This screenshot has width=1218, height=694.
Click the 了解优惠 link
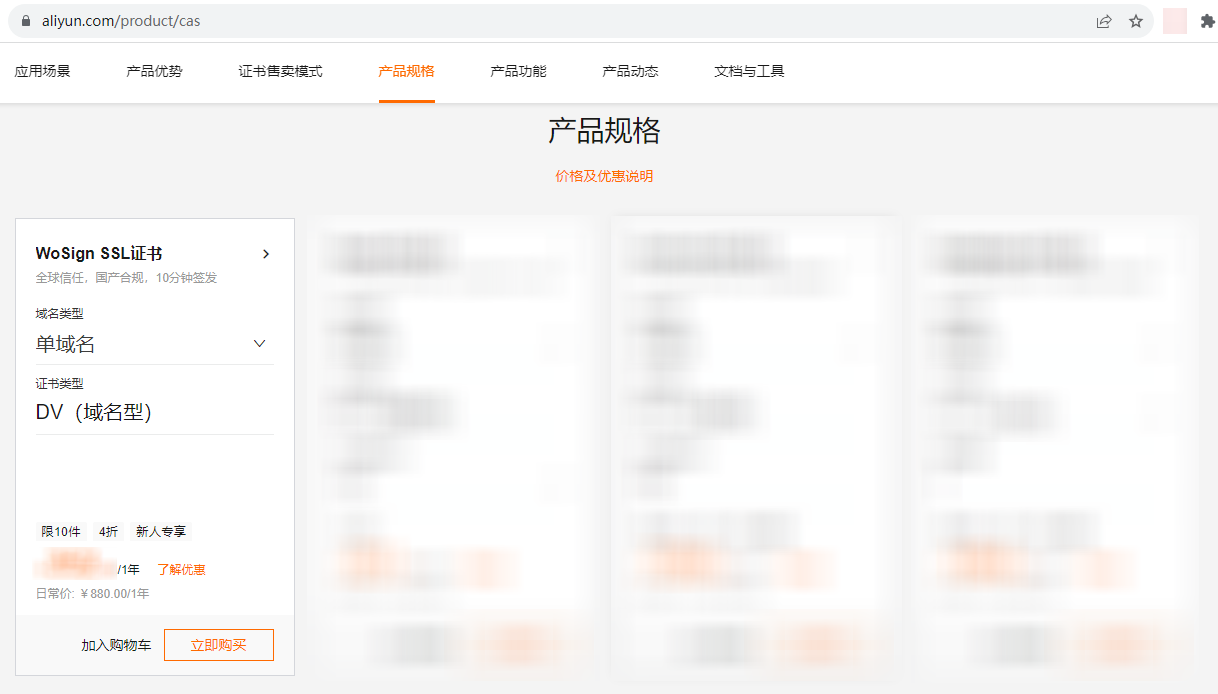[181, 568]
